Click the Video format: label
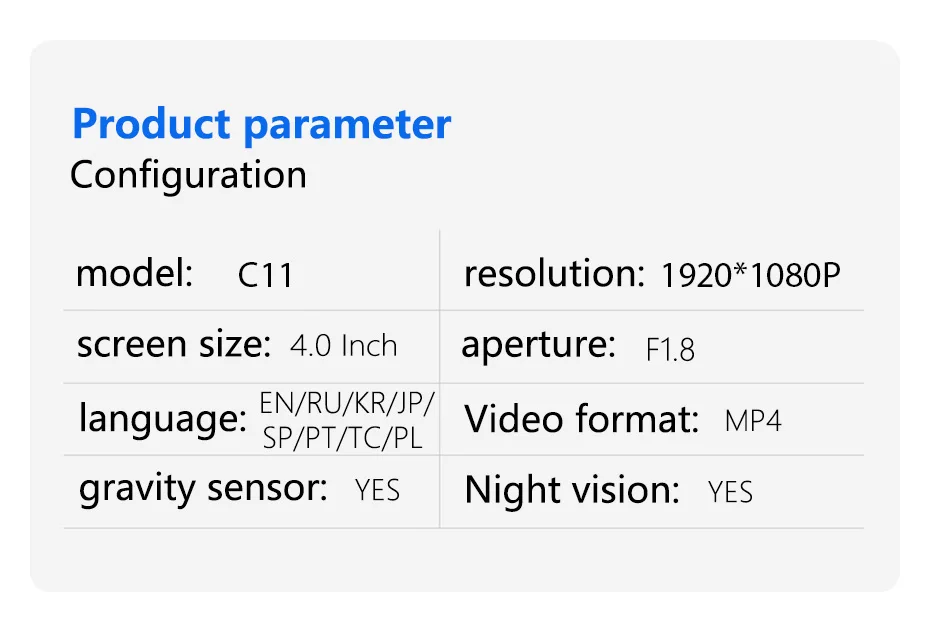The width and height of the screenshot is (930, 620). pyautogui.click(x=581, y=419)
